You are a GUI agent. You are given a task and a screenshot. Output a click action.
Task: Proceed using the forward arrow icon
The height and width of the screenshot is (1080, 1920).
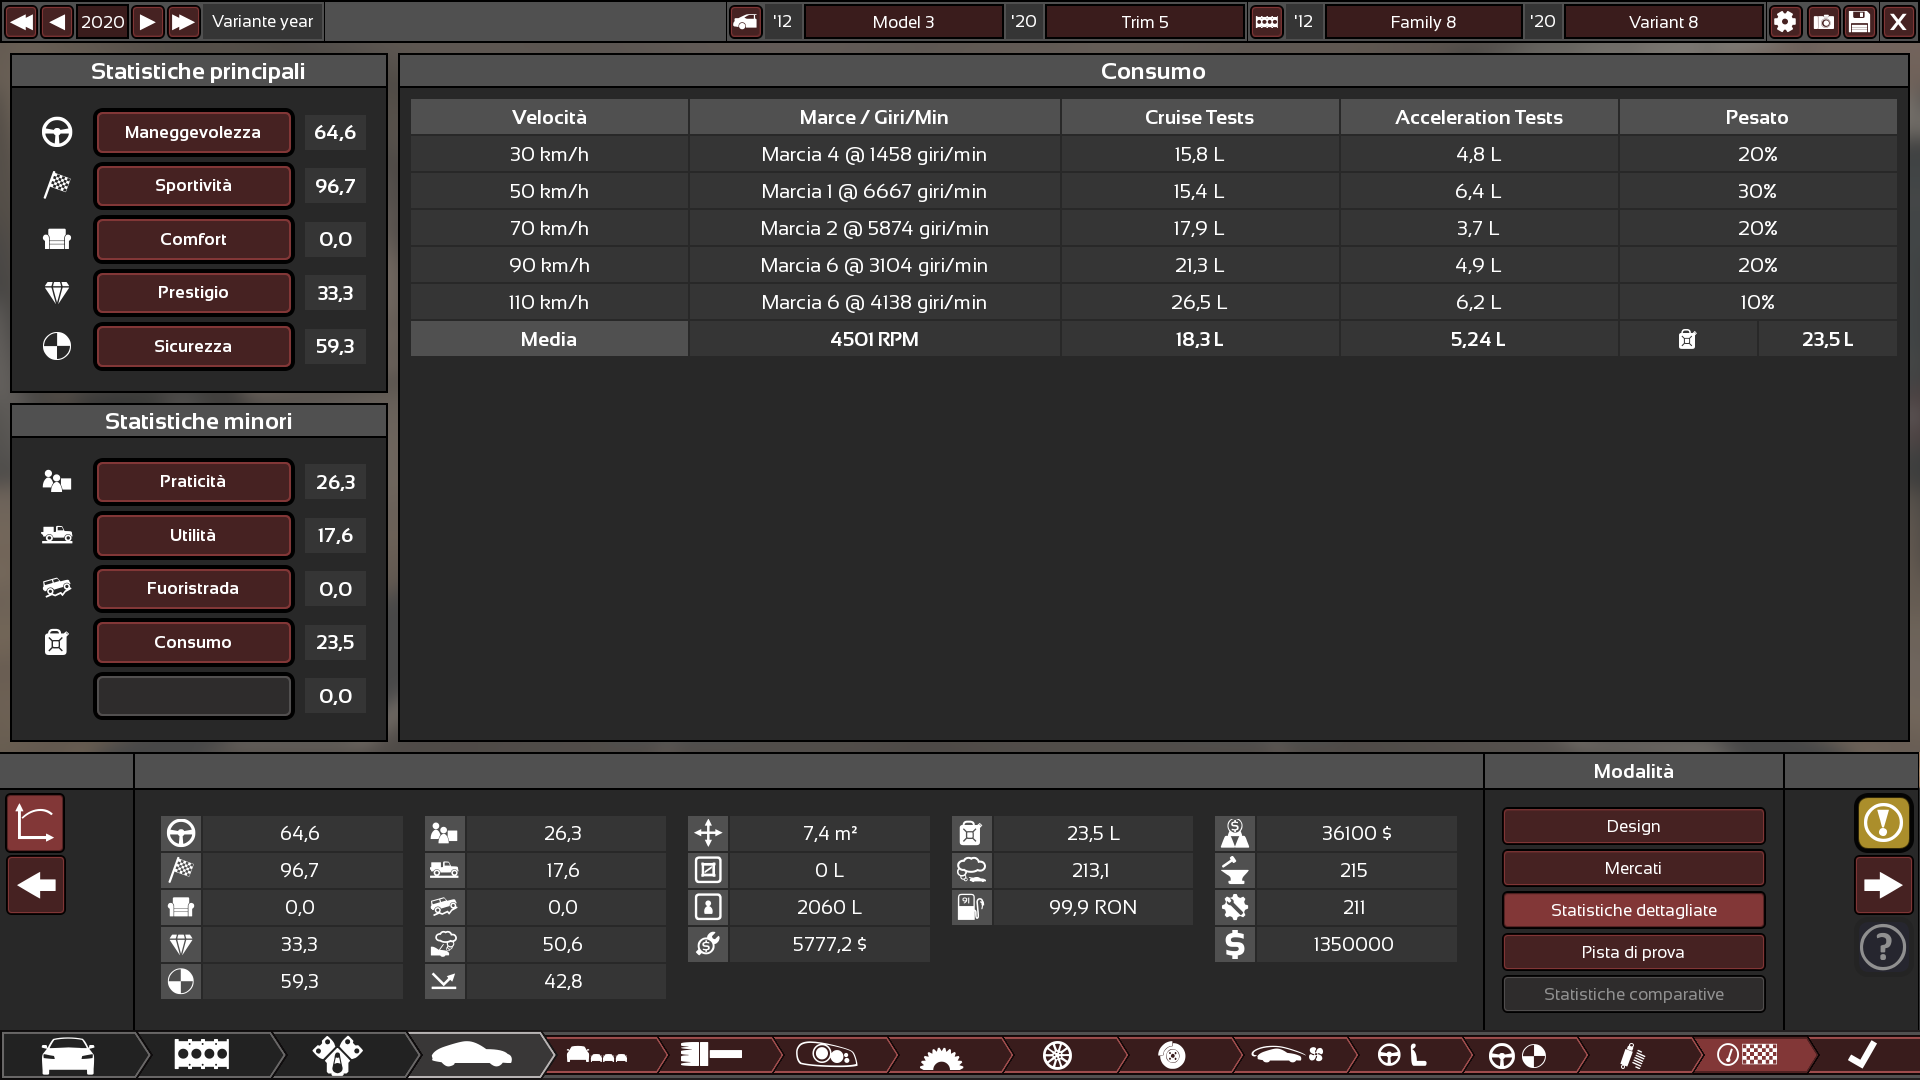pyautogui.click(x=1883, y=884)
